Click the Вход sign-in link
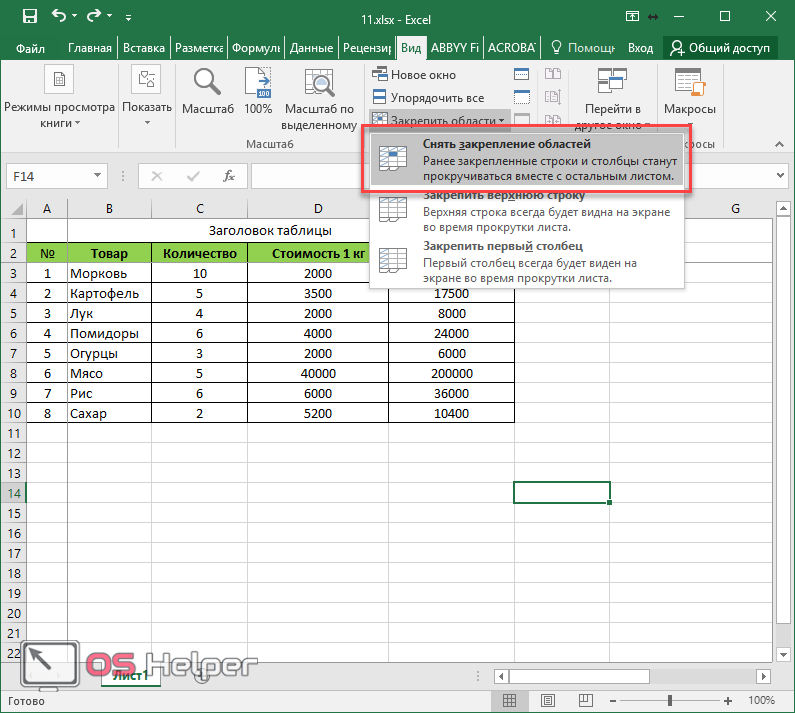The image size is (795, 713). [640, 48]
